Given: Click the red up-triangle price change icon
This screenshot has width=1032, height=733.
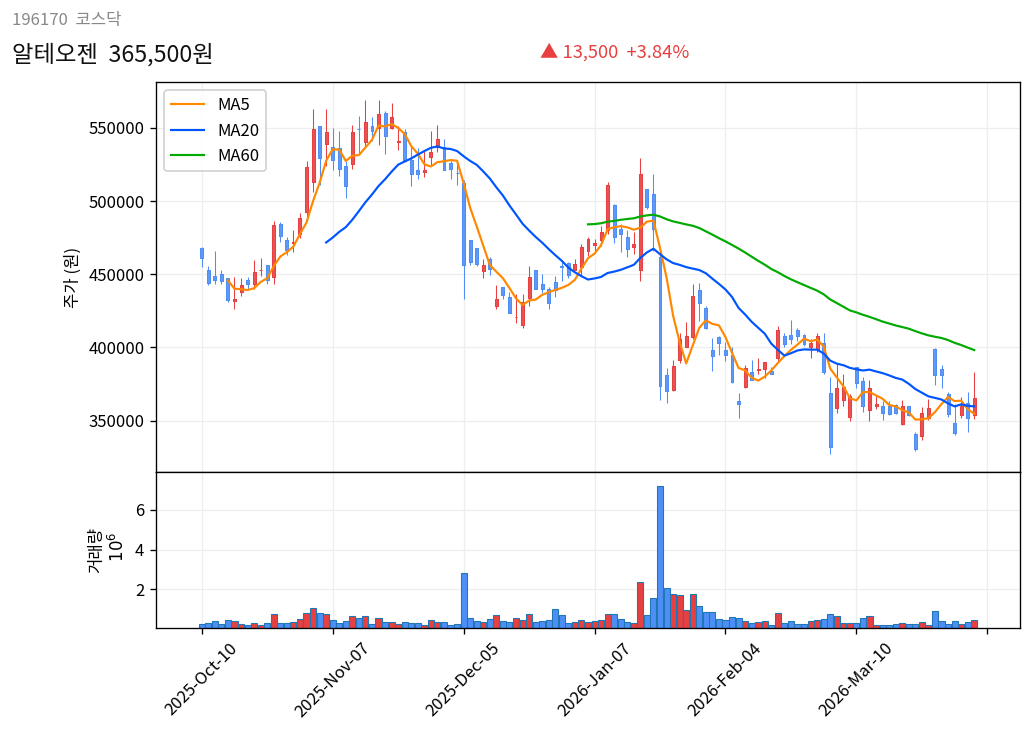Looking at the screenshot, I should pyautogui.click(x=548, y=51).
